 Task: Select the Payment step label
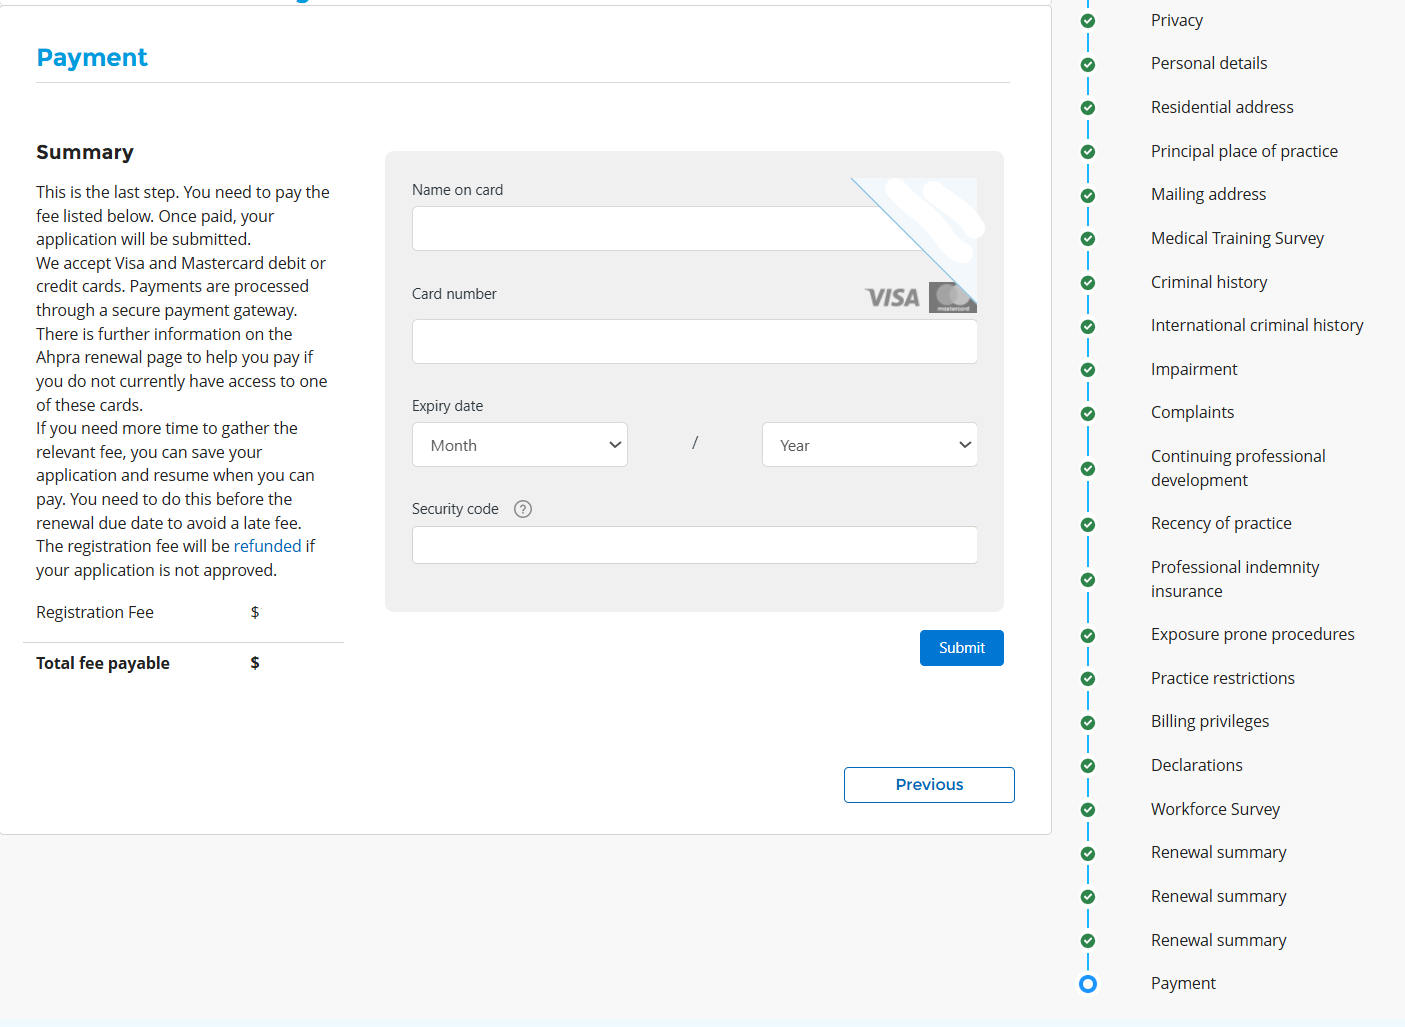coord(1183,983)
